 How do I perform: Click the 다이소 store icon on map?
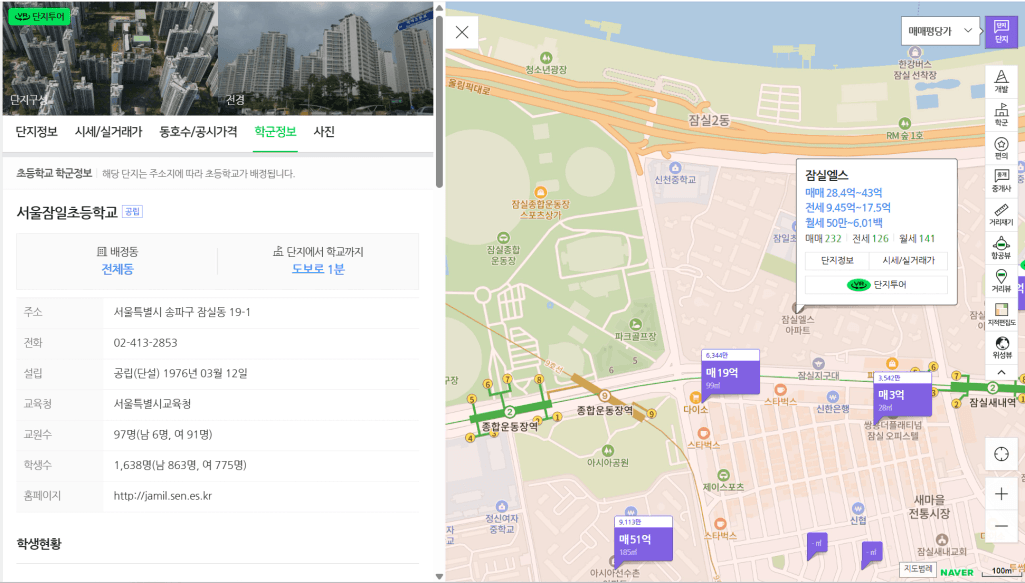(695, 397)
